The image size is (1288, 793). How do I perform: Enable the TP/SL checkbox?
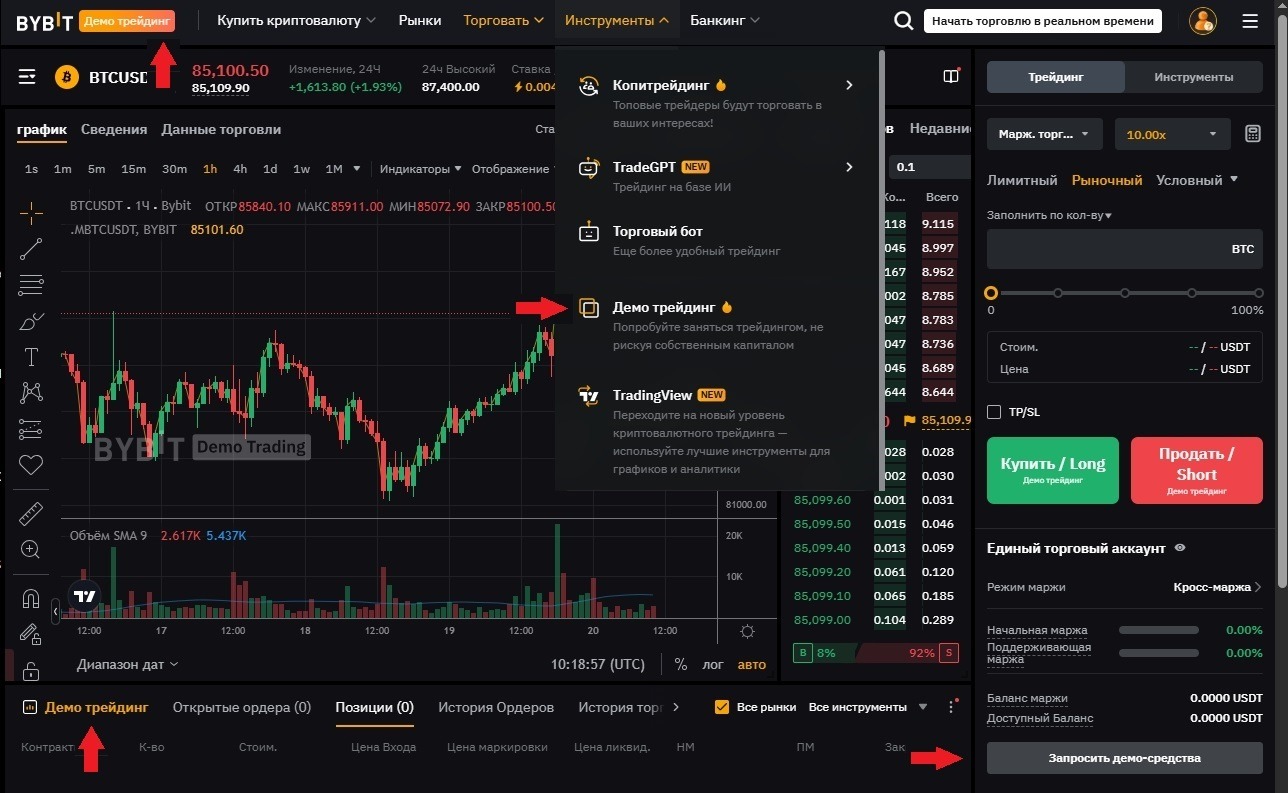click(994, 412)
